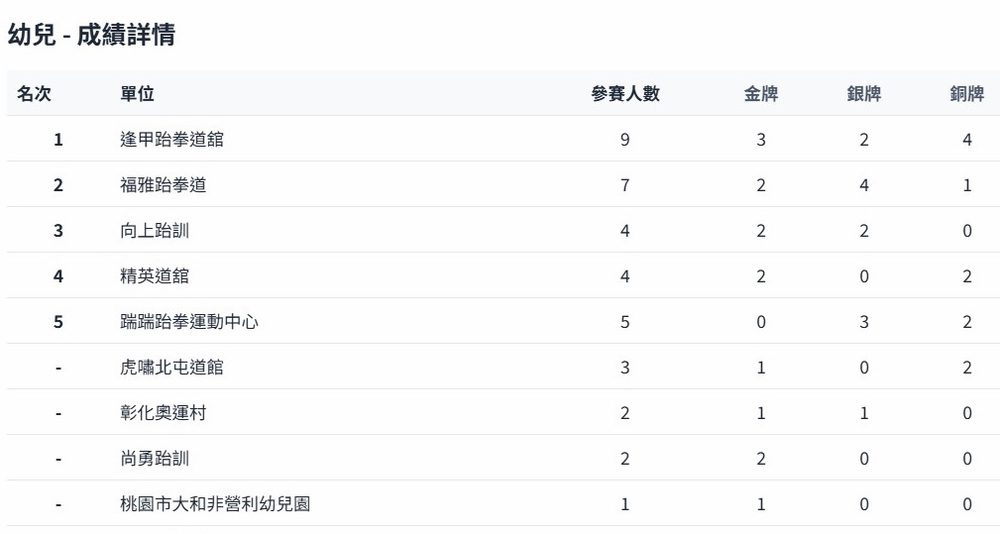This screenshot has width=1000, height=534.
Task: Select the 尚勇跆訓 entry
Action: tap(154, 459)
